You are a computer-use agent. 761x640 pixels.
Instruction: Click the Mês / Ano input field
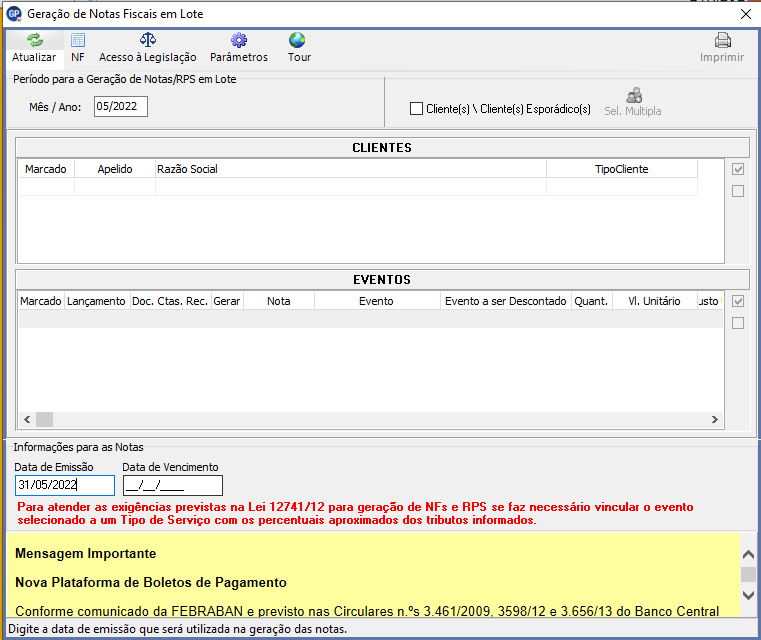[120, 107]
